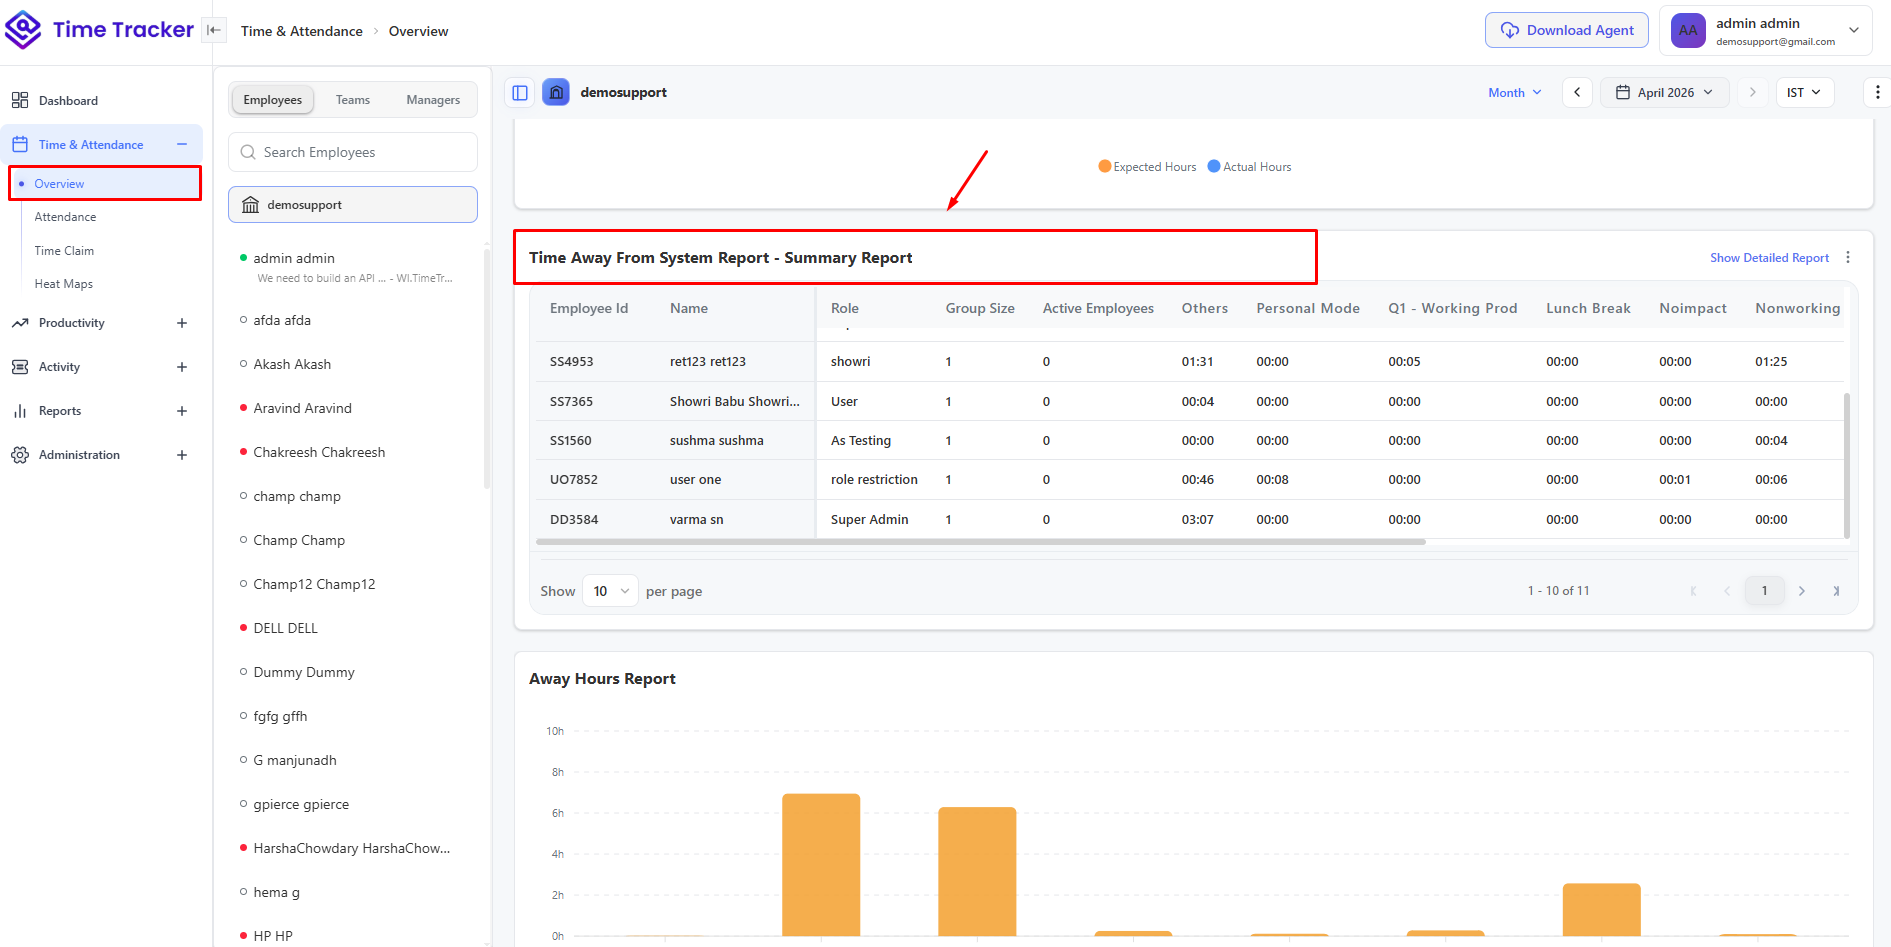
Task: Click the Productivity trend icon
Action: click(20, 323)
